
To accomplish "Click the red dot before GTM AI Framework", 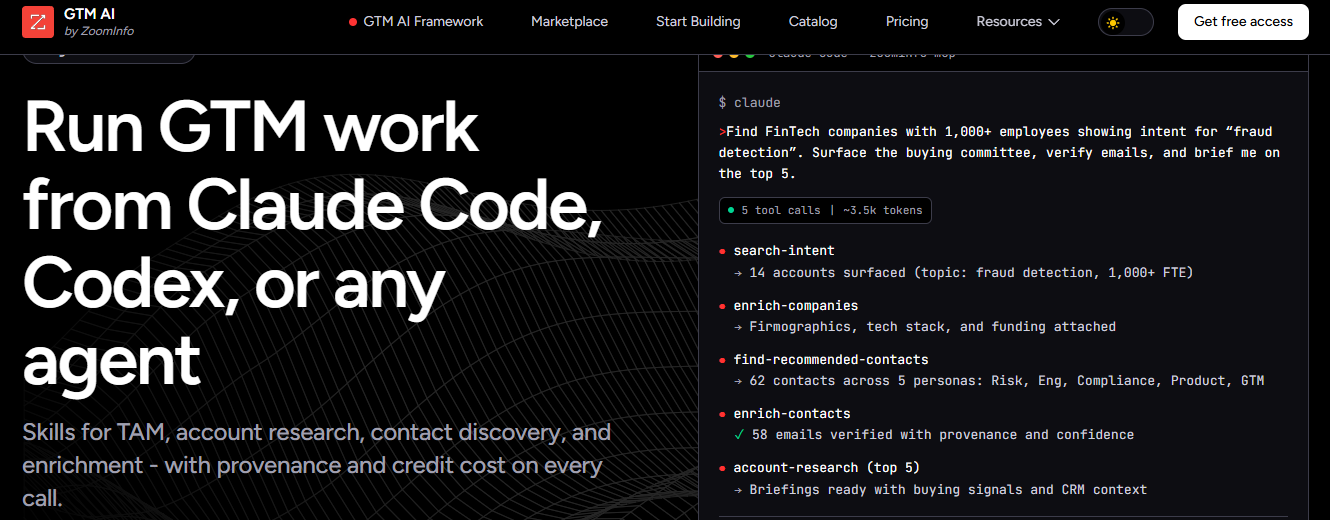I will tap(353, 22).
